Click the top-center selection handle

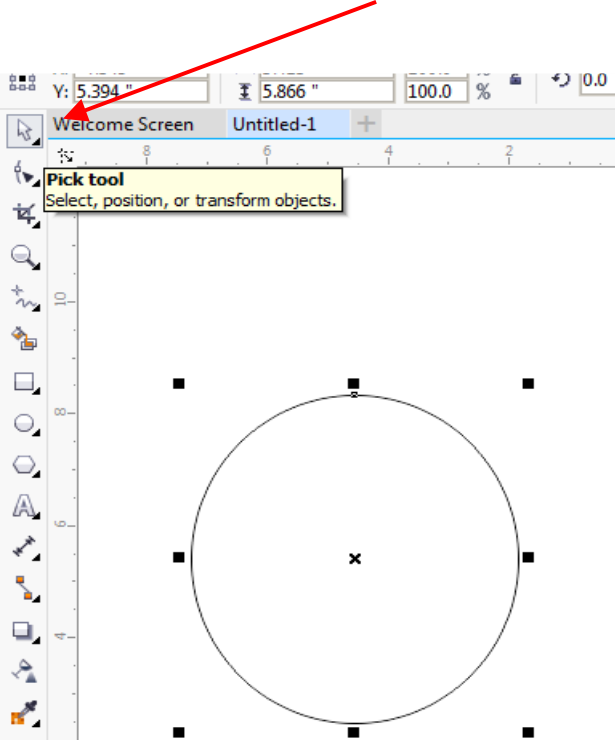pos(354,384)
